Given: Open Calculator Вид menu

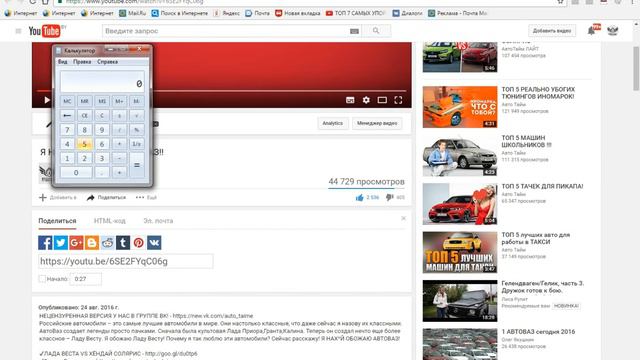Looking at the screenshot, I should (62, 62).
